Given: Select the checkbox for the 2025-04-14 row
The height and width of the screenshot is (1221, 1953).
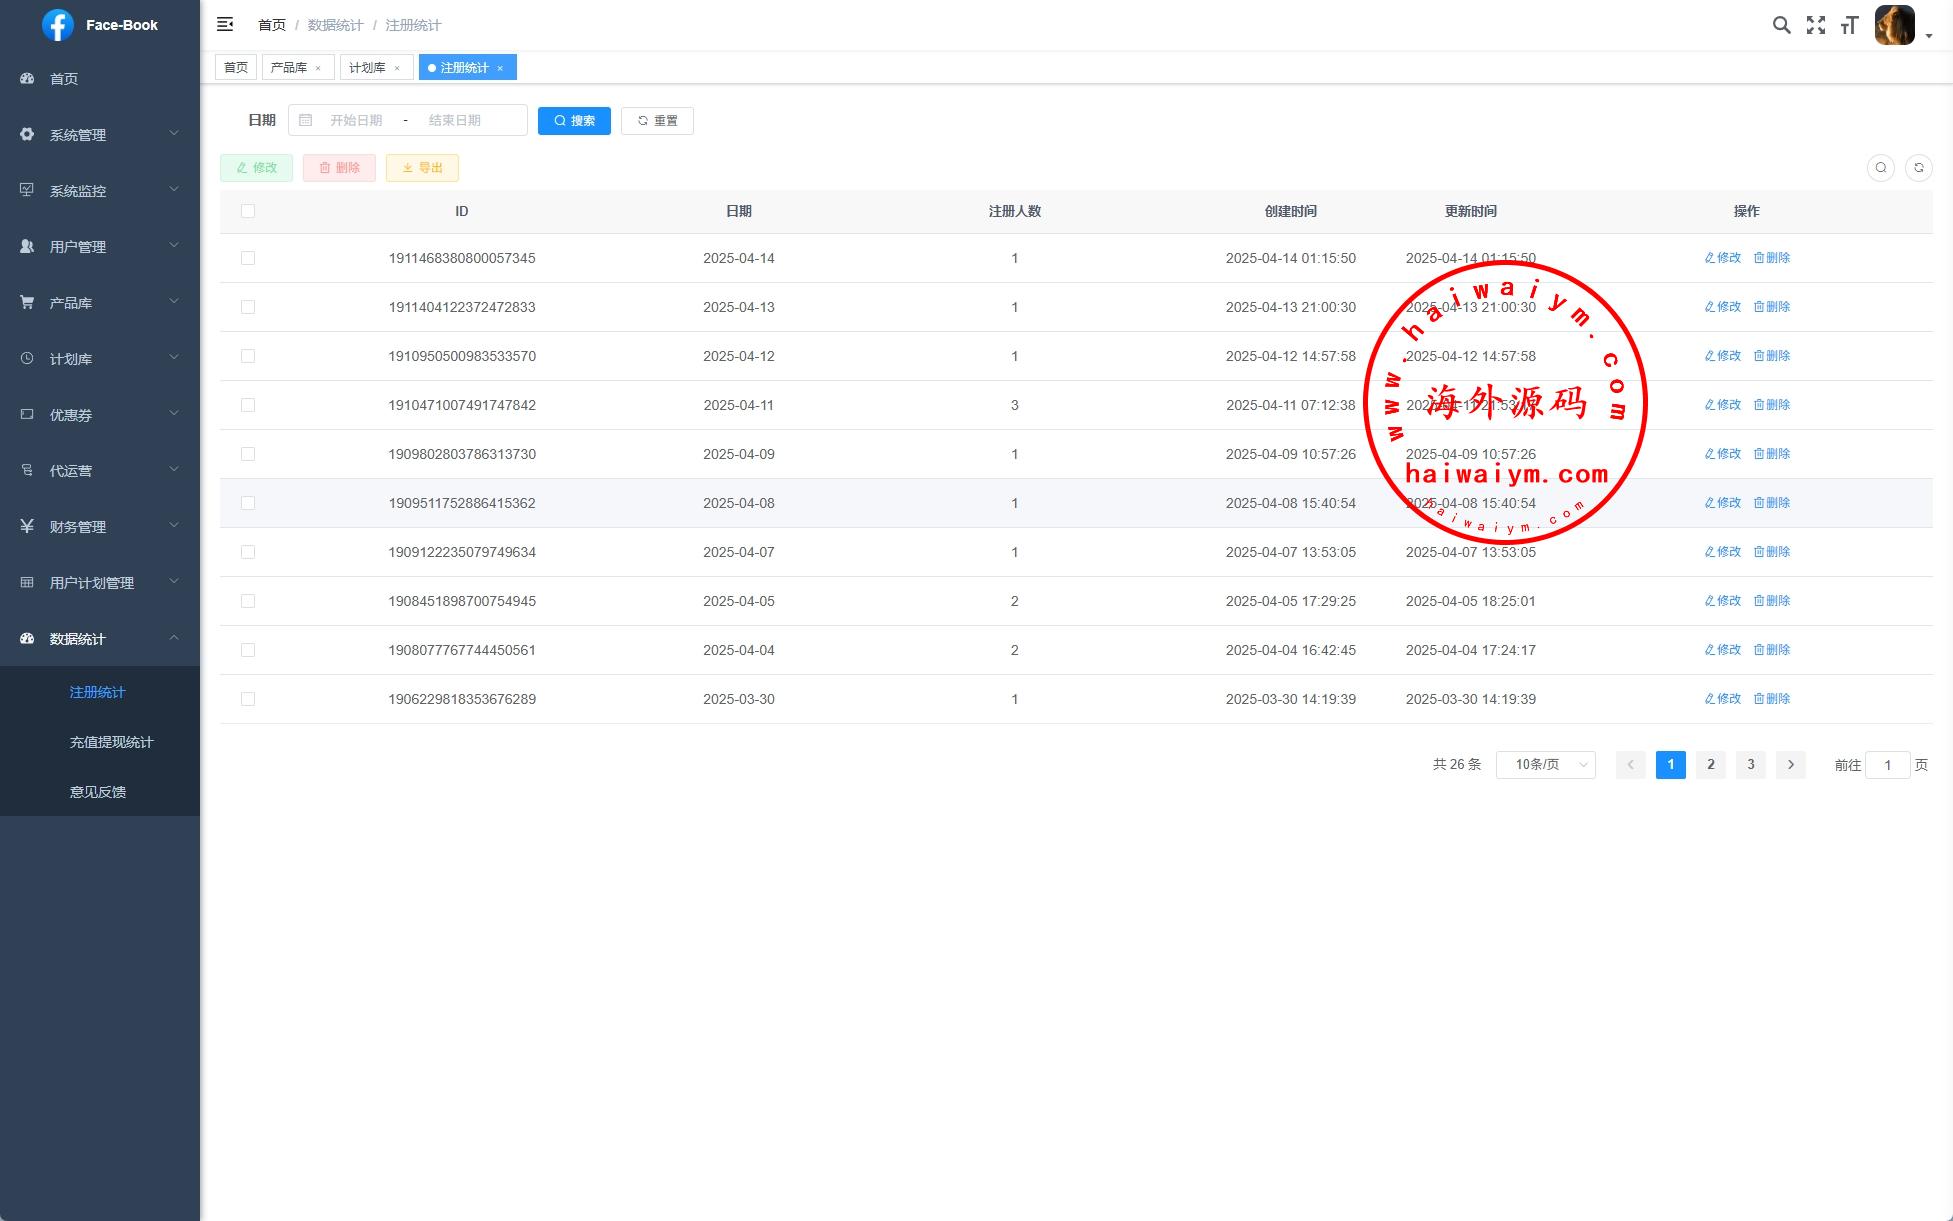Looking at the screenshot, I should click(x=248, y=258).
